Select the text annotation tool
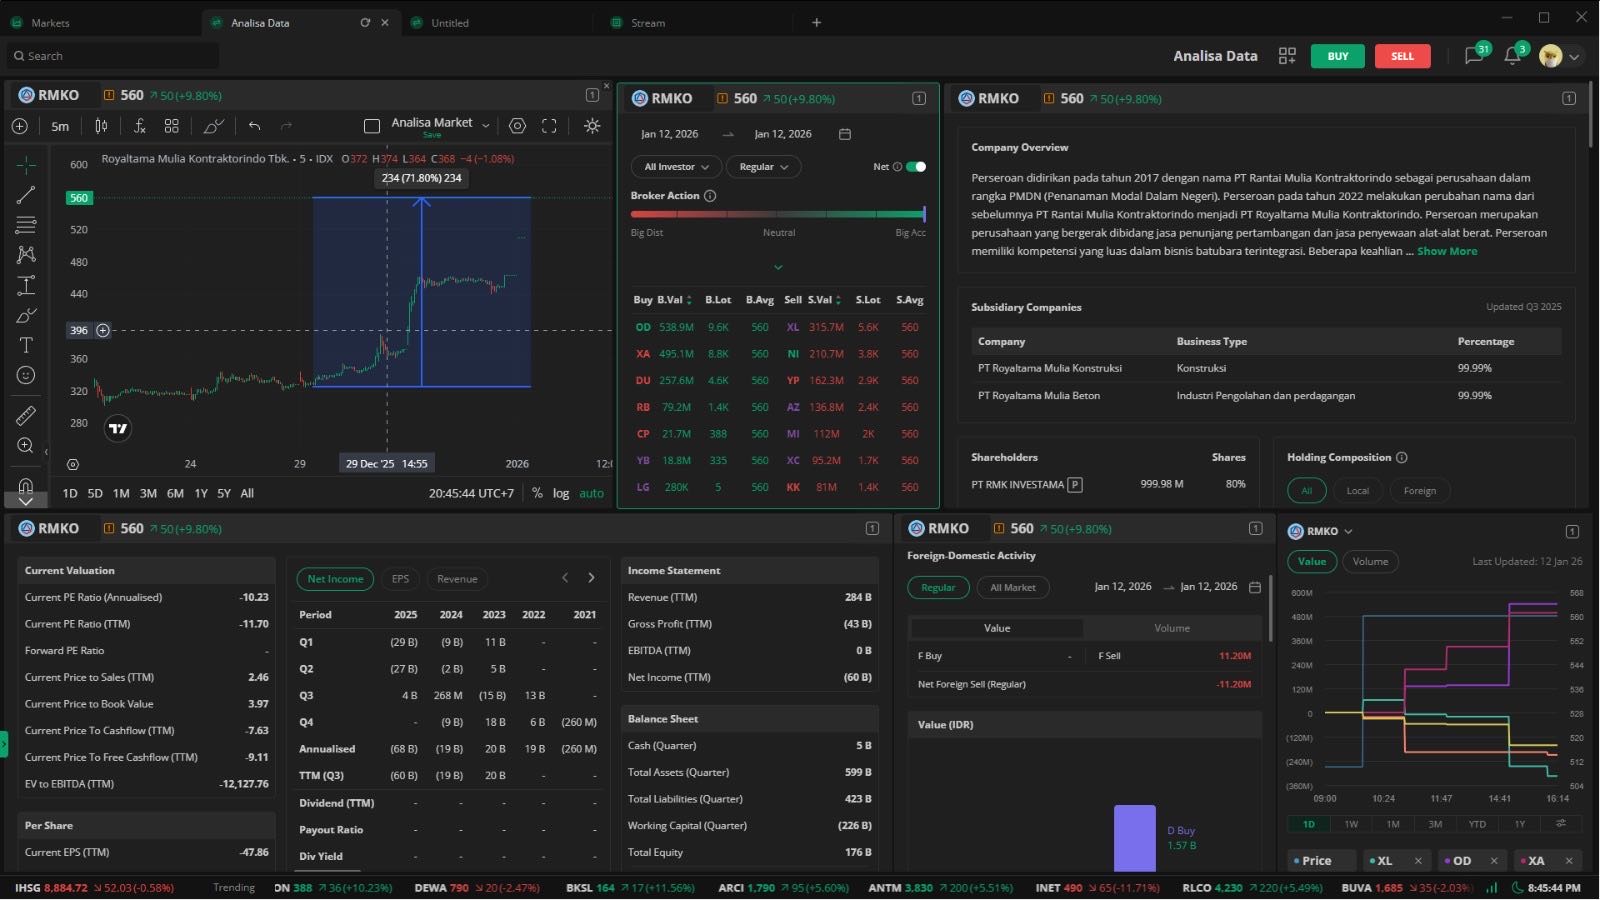The width and height of the screenshot is (1600, 900). pyautogui.click(x=26, y=345)
